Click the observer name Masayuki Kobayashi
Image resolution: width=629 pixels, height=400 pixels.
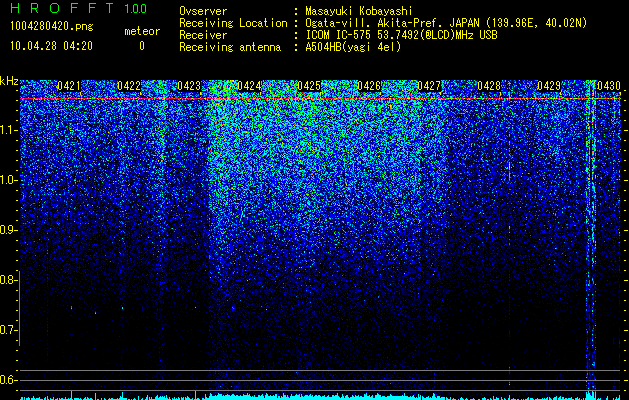[359, 12]
